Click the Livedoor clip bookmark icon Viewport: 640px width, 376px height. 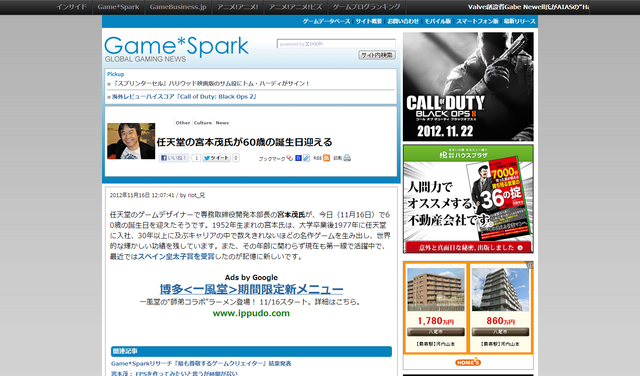(x=307, y=158)
